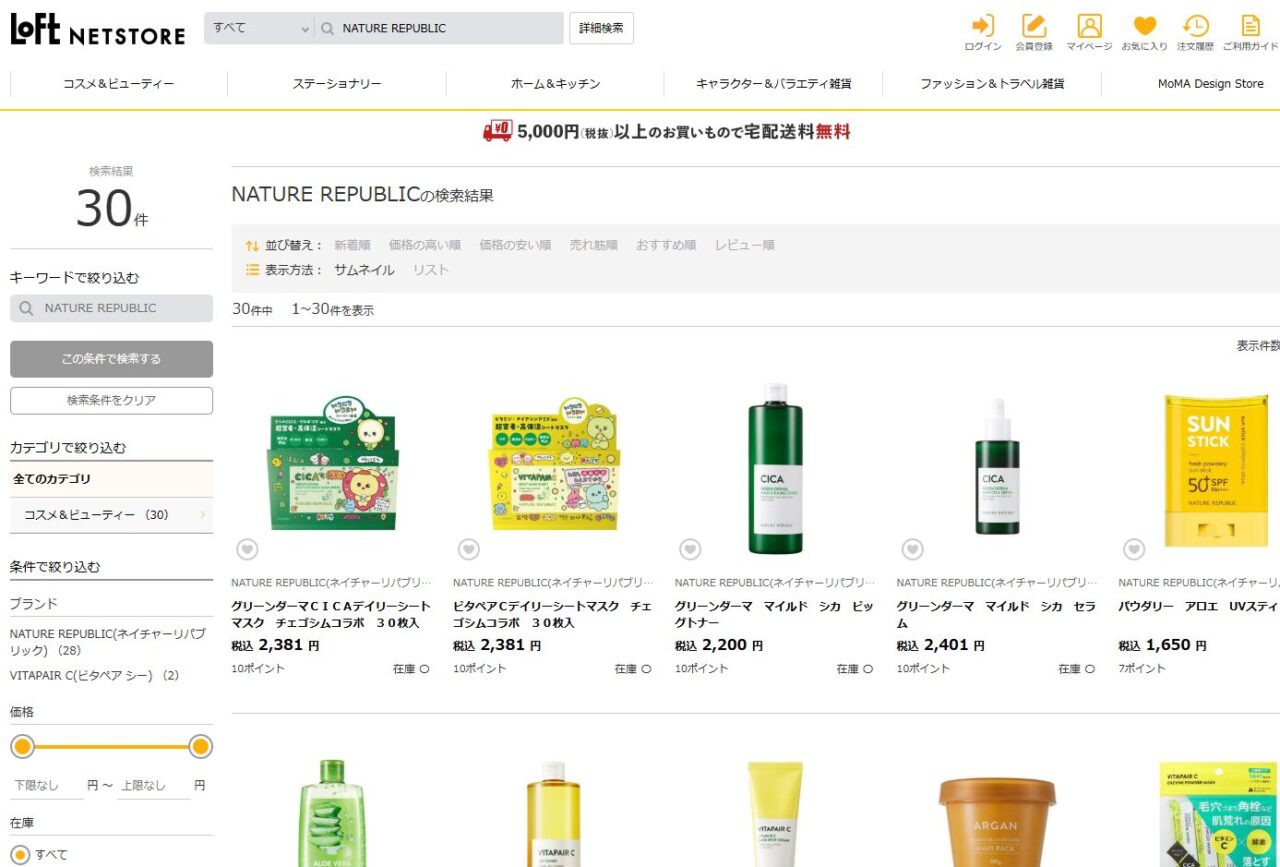The height and width of the screenshot is (867, 1280).
Task: Click the delivery truck icon in free-shipping banner
Action: pyautogui.click(x=497, y=131)
